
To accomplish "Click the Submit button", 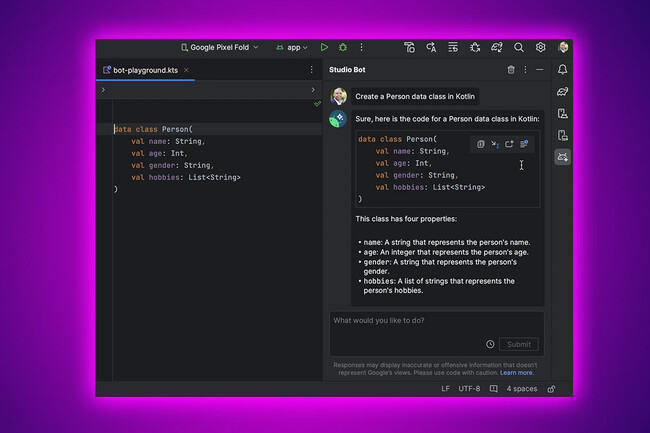I will [519, 344].
